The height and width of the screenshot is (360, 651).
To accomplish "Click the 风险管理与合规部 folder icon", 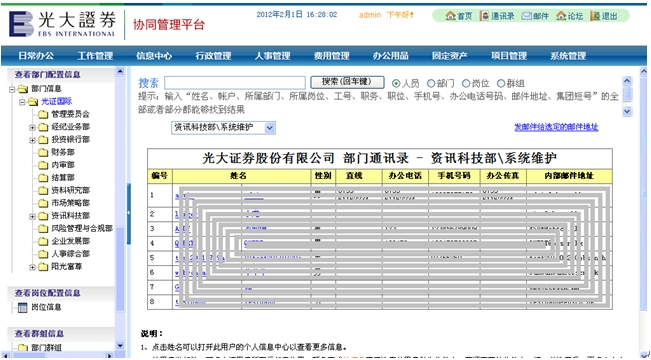I will tap(43, 229).
